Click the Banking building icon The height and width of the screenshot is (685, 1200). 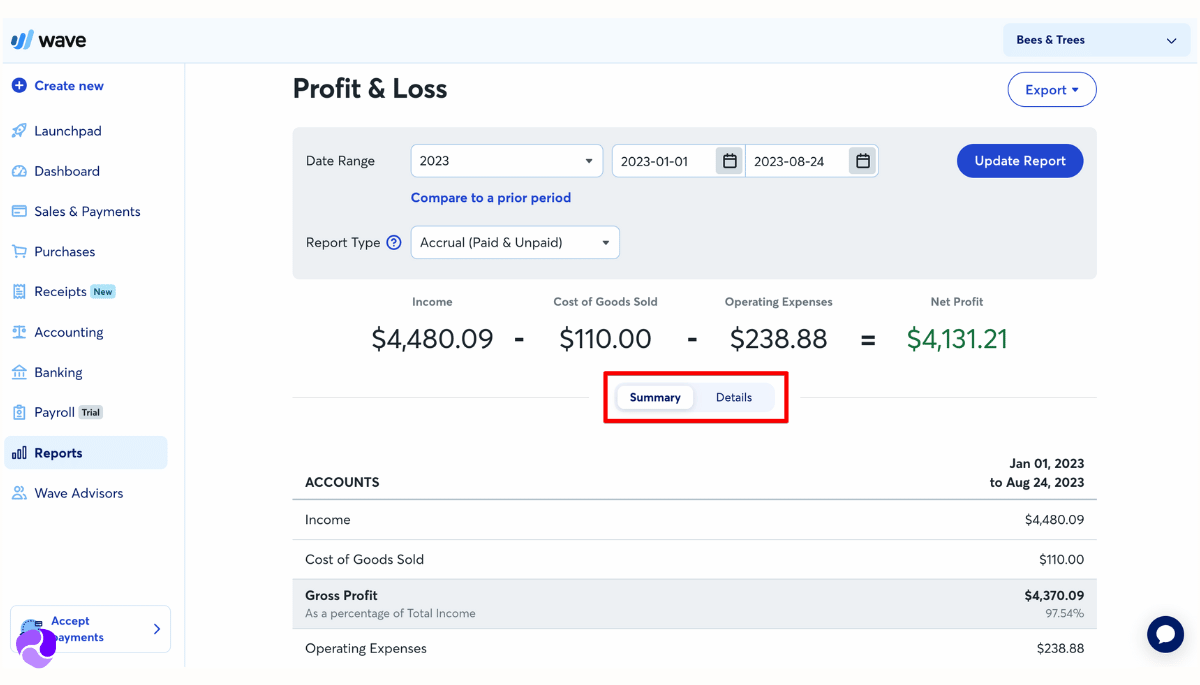(x=19, y=372)
